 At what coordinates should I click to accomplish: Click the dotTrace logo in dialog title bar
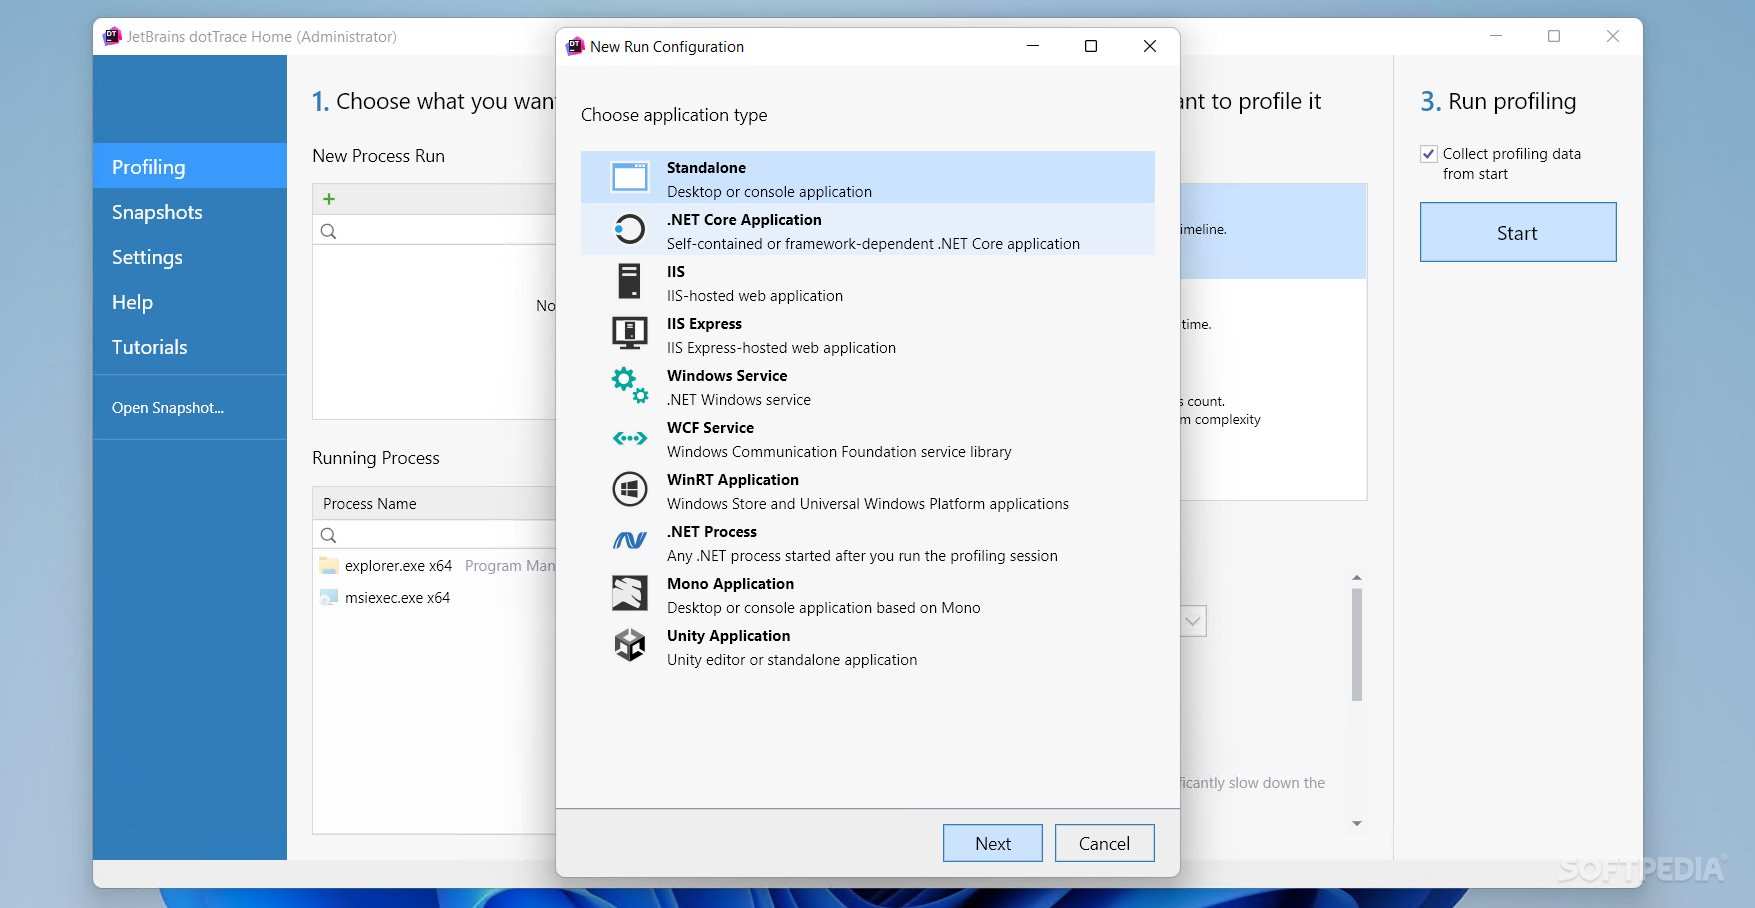tap(575, 46)
